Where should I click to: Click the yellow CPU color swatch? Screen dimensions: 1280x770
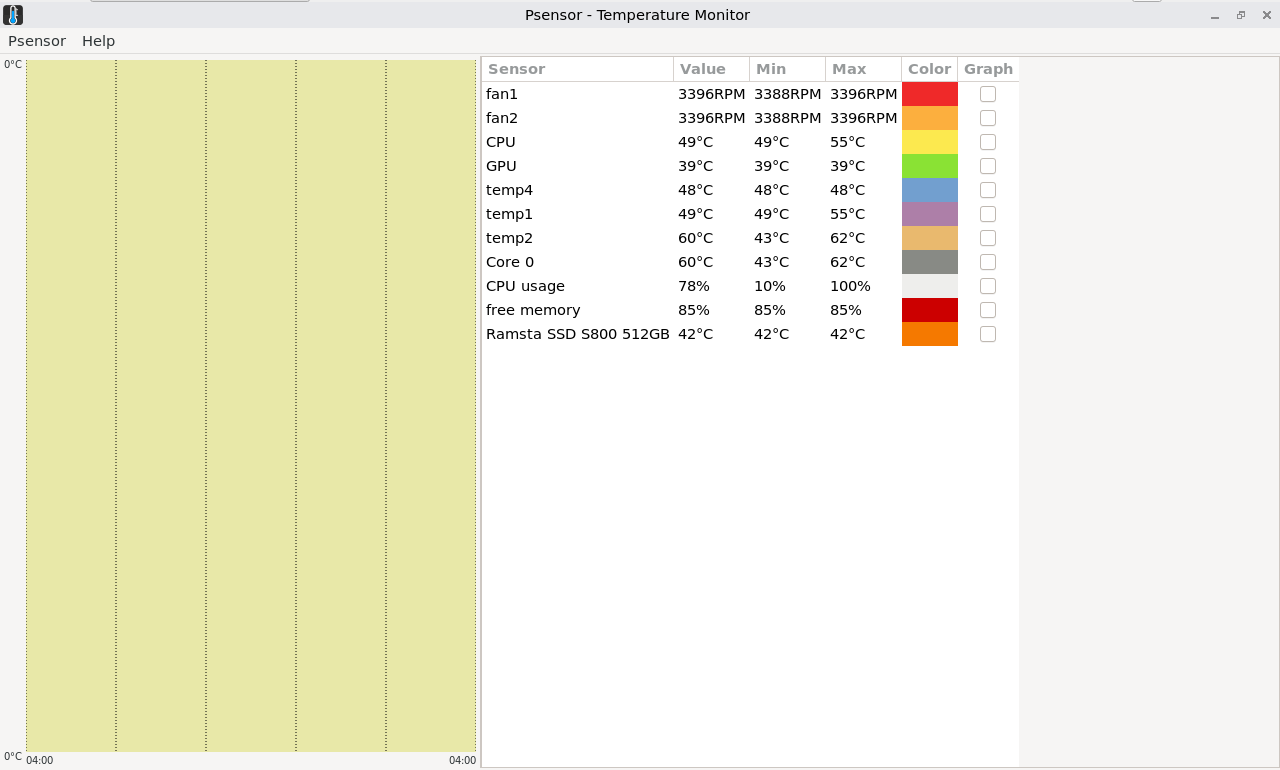tap(929, 142)
